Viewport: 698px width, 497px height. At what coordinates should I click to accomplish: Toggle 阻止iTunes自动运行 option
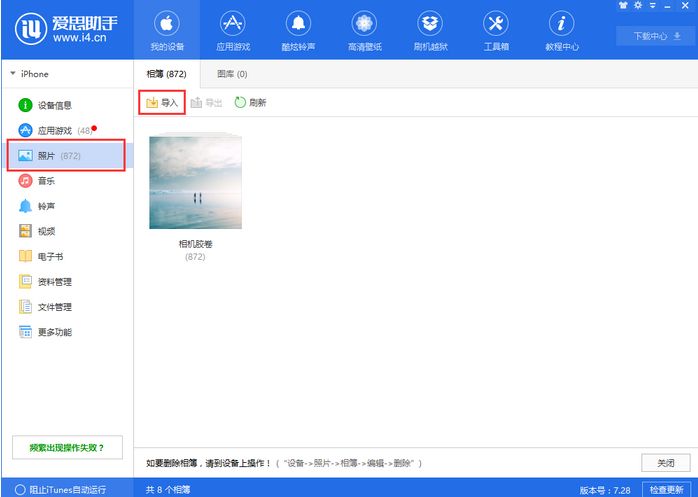pyautogui.click(x=61, y=490)
